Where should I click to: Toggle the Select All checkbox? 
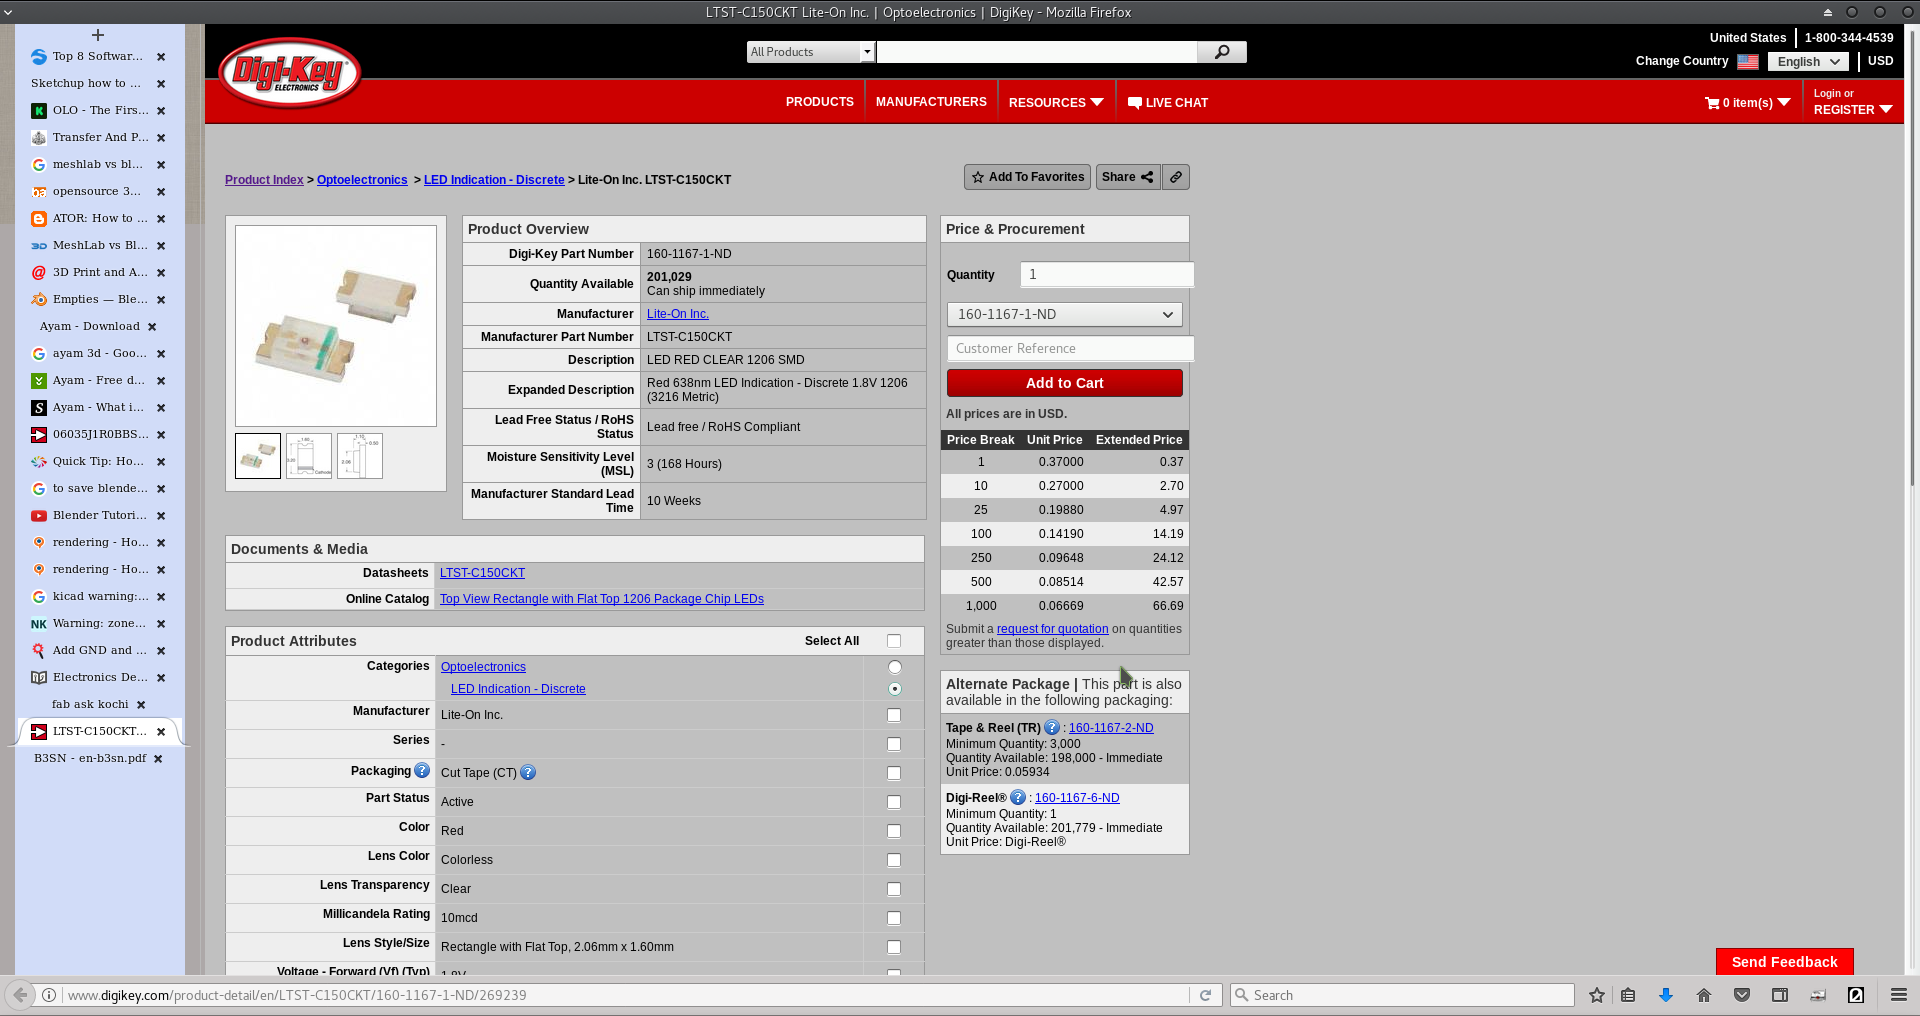click(x=894, y=641)
